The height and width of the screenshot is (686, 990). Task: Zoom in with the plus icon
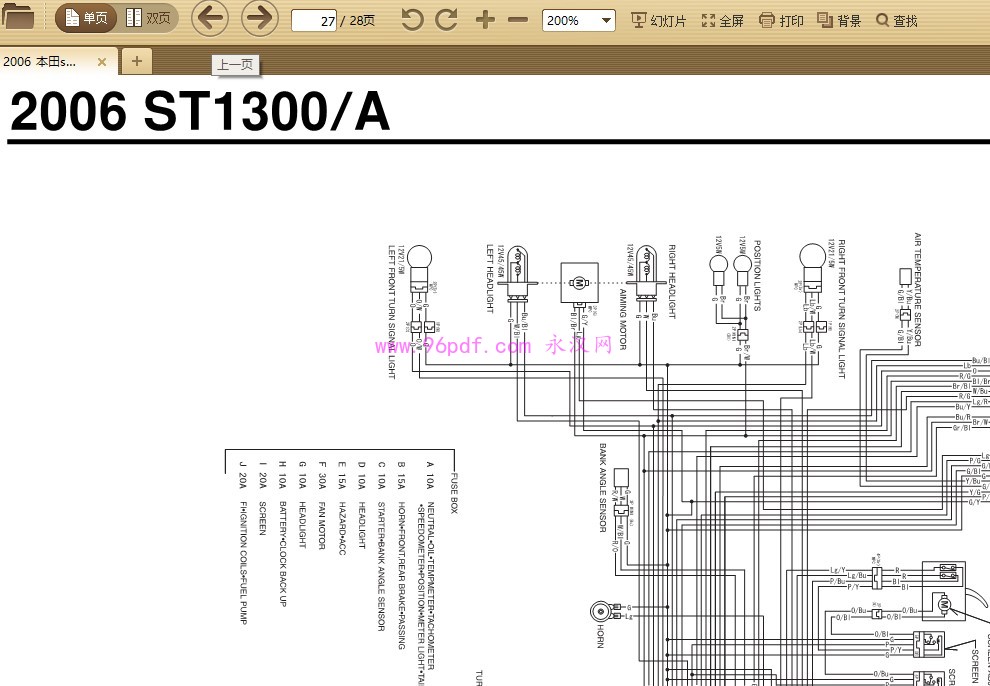tap(485, 20)
